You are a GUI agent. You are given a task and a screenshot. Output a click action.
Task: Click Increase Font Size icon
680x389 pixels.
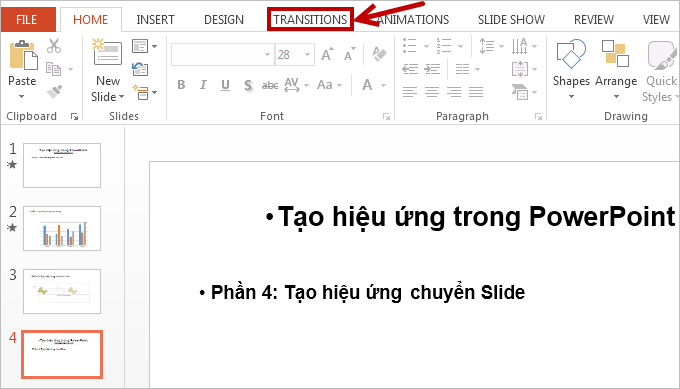coord(327,54)
